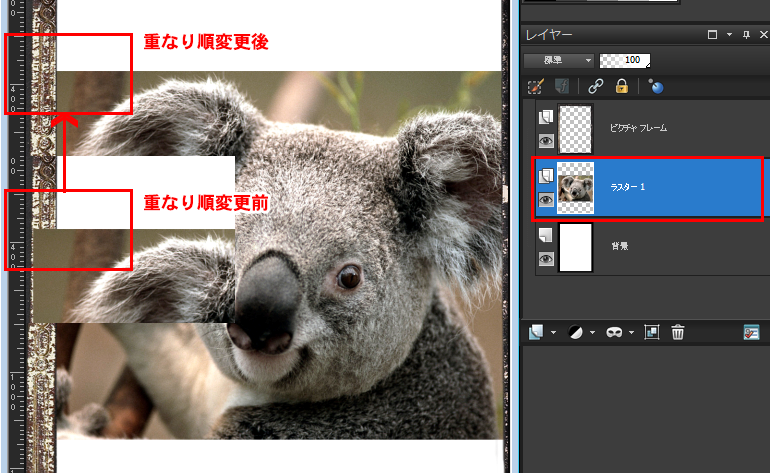Click layer type icon of 背景 layer
The width and height of the screenshot is (770, 473).
[x=546, y=235]
